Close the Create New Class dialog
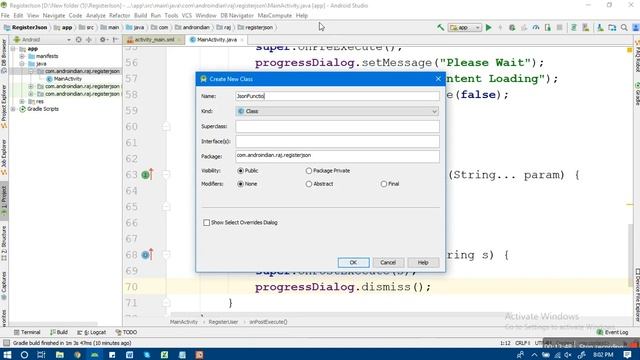Image resolution: width=640 pixels, height=360 pixels. [438, 79]
